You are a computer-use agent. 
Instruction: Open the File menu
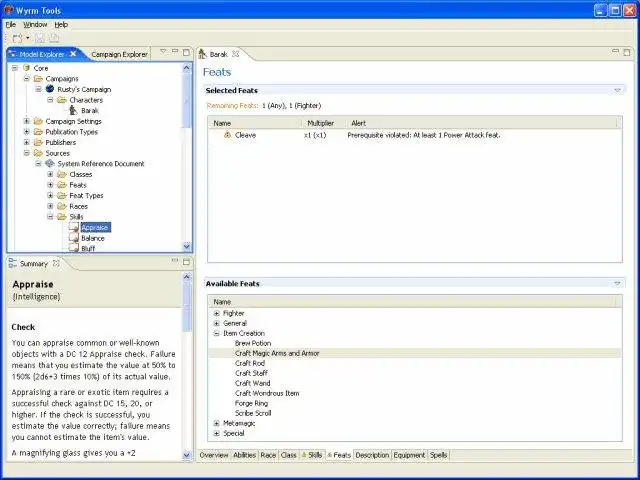coord(11,24)
